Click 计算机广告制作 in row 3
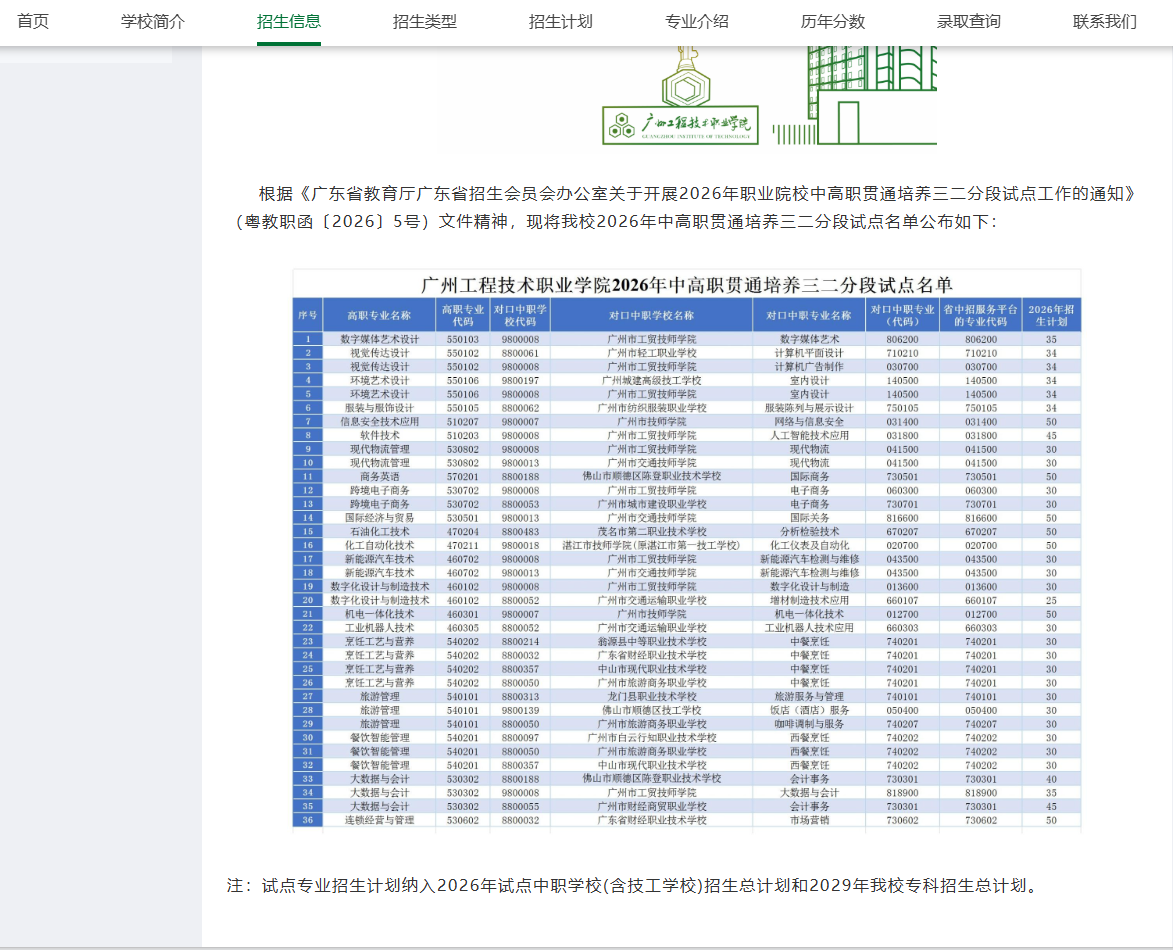This screenshot has height=950, width=1173. [809, 367]
